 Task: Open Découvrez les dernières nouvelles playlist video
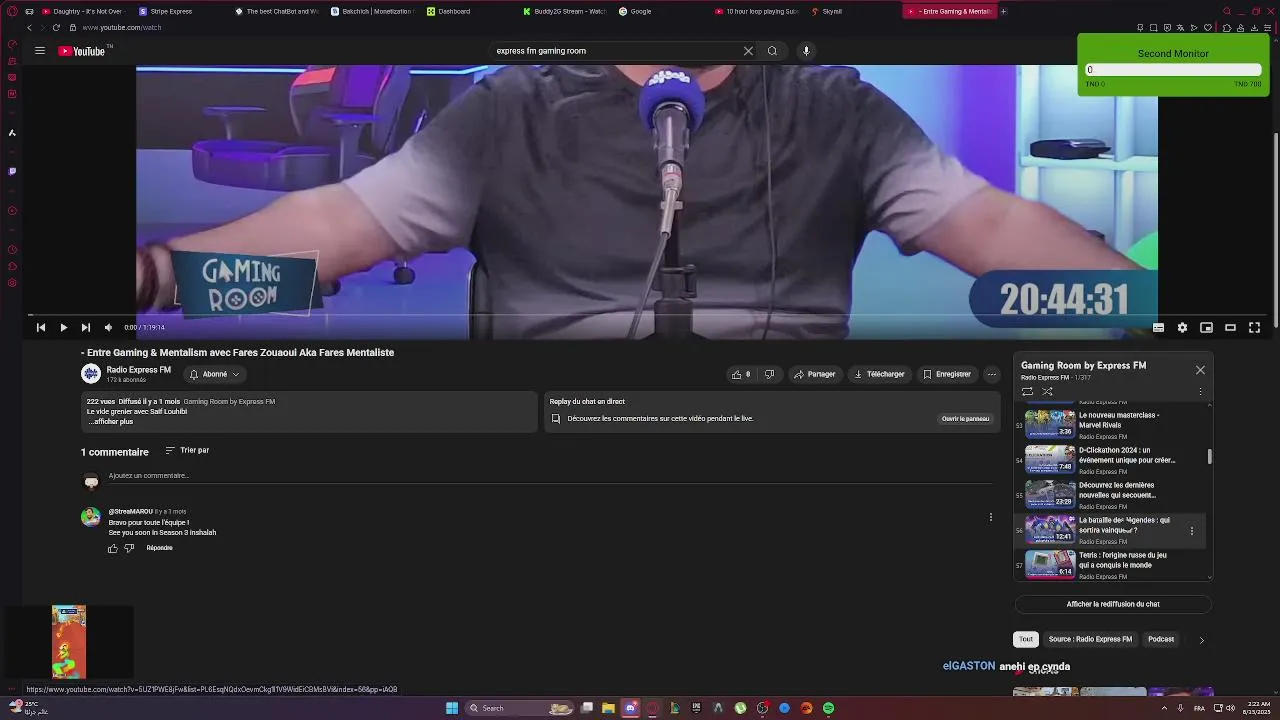1109,494
